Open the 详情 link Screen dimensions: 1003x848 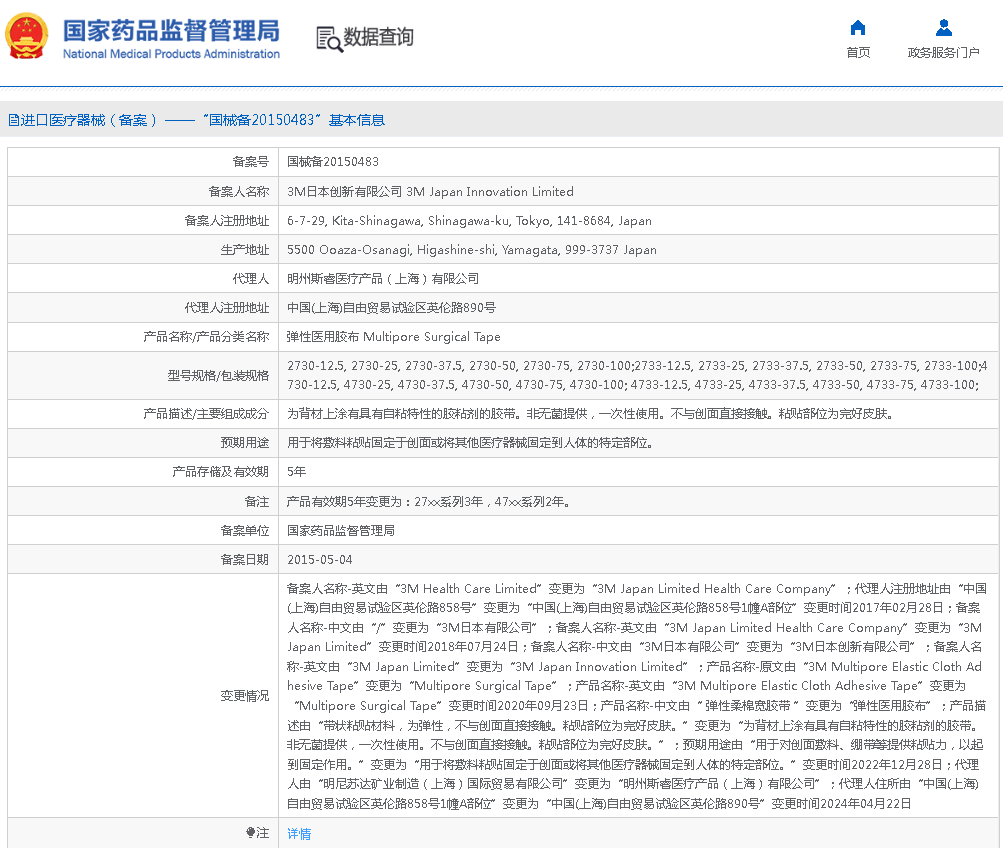click(299, 833)
